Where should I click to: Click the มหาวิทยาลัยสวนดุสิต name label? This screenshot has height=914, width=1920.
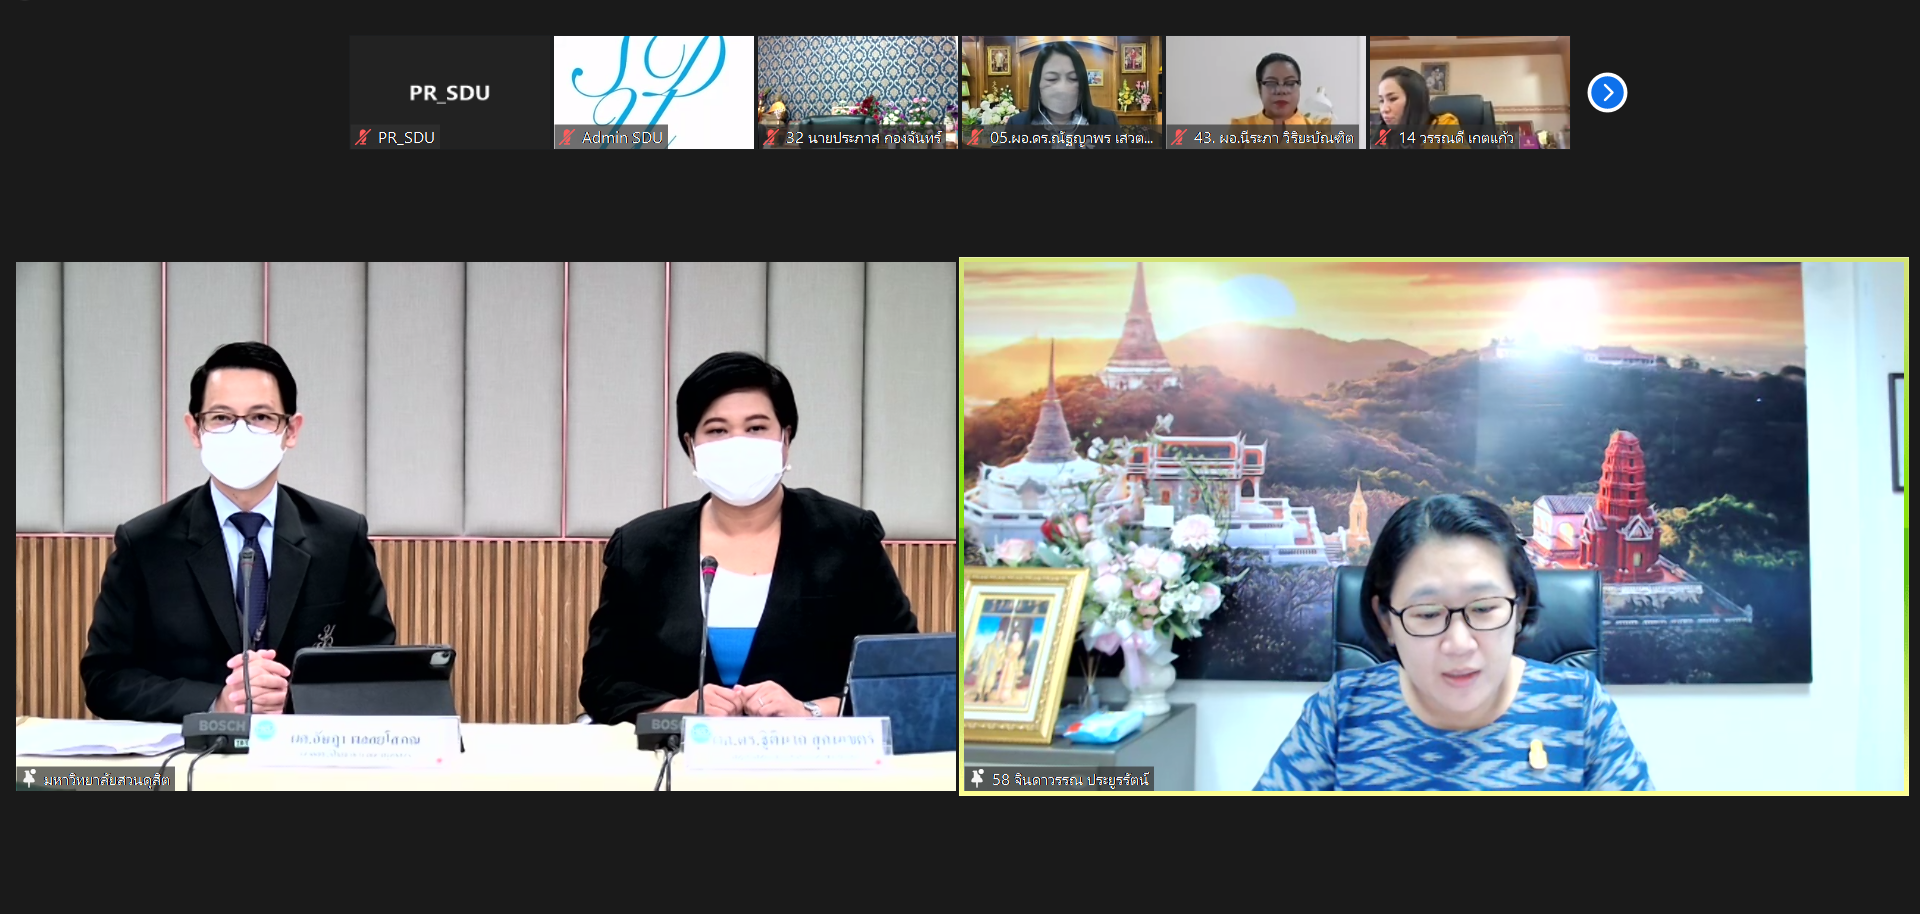click(107, 779)
